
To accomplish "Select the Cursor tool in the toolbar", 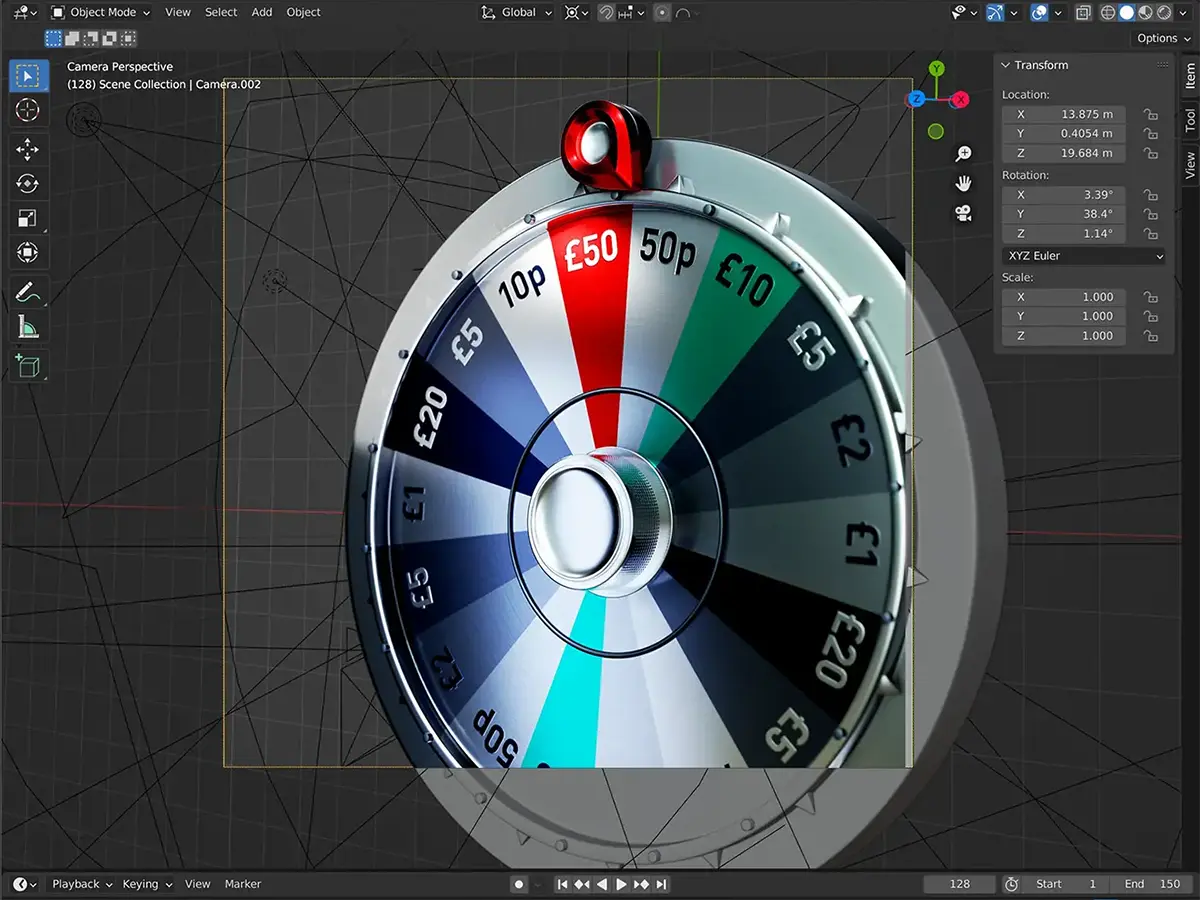I will [x=27, y=110].
